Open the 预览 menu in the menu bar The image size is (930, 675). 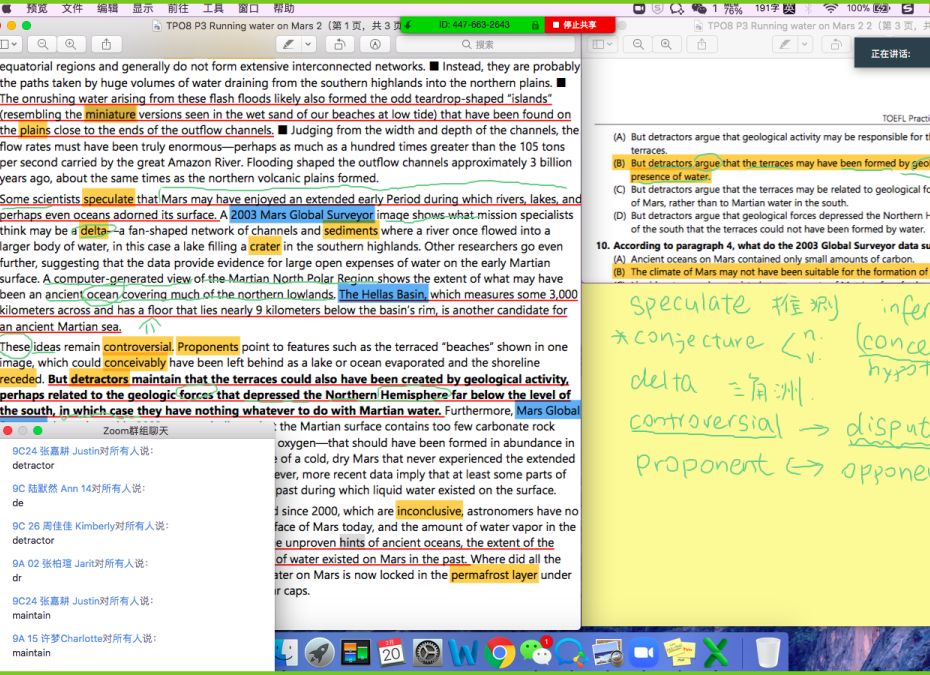(37, 8)
